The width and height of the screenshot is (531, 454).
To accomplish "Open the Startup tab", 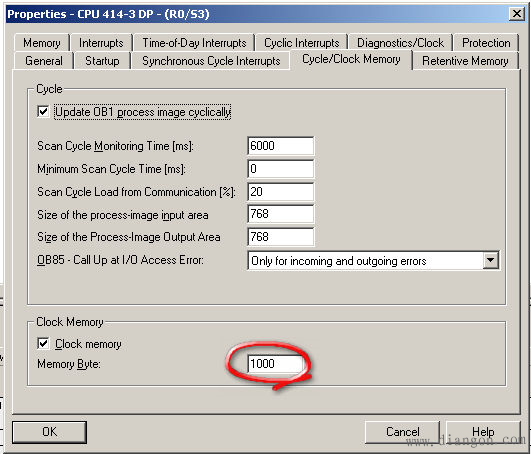I will (102, 61).
